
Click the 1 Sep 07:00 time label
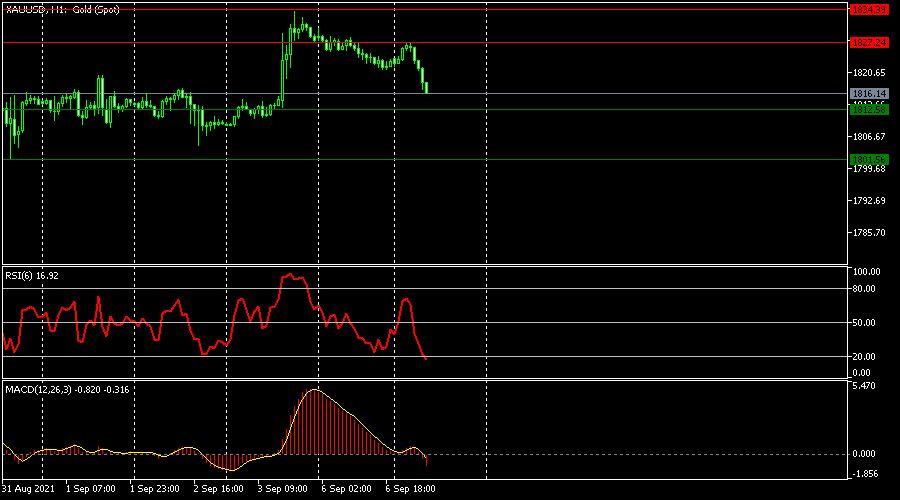tap(91, 489)
